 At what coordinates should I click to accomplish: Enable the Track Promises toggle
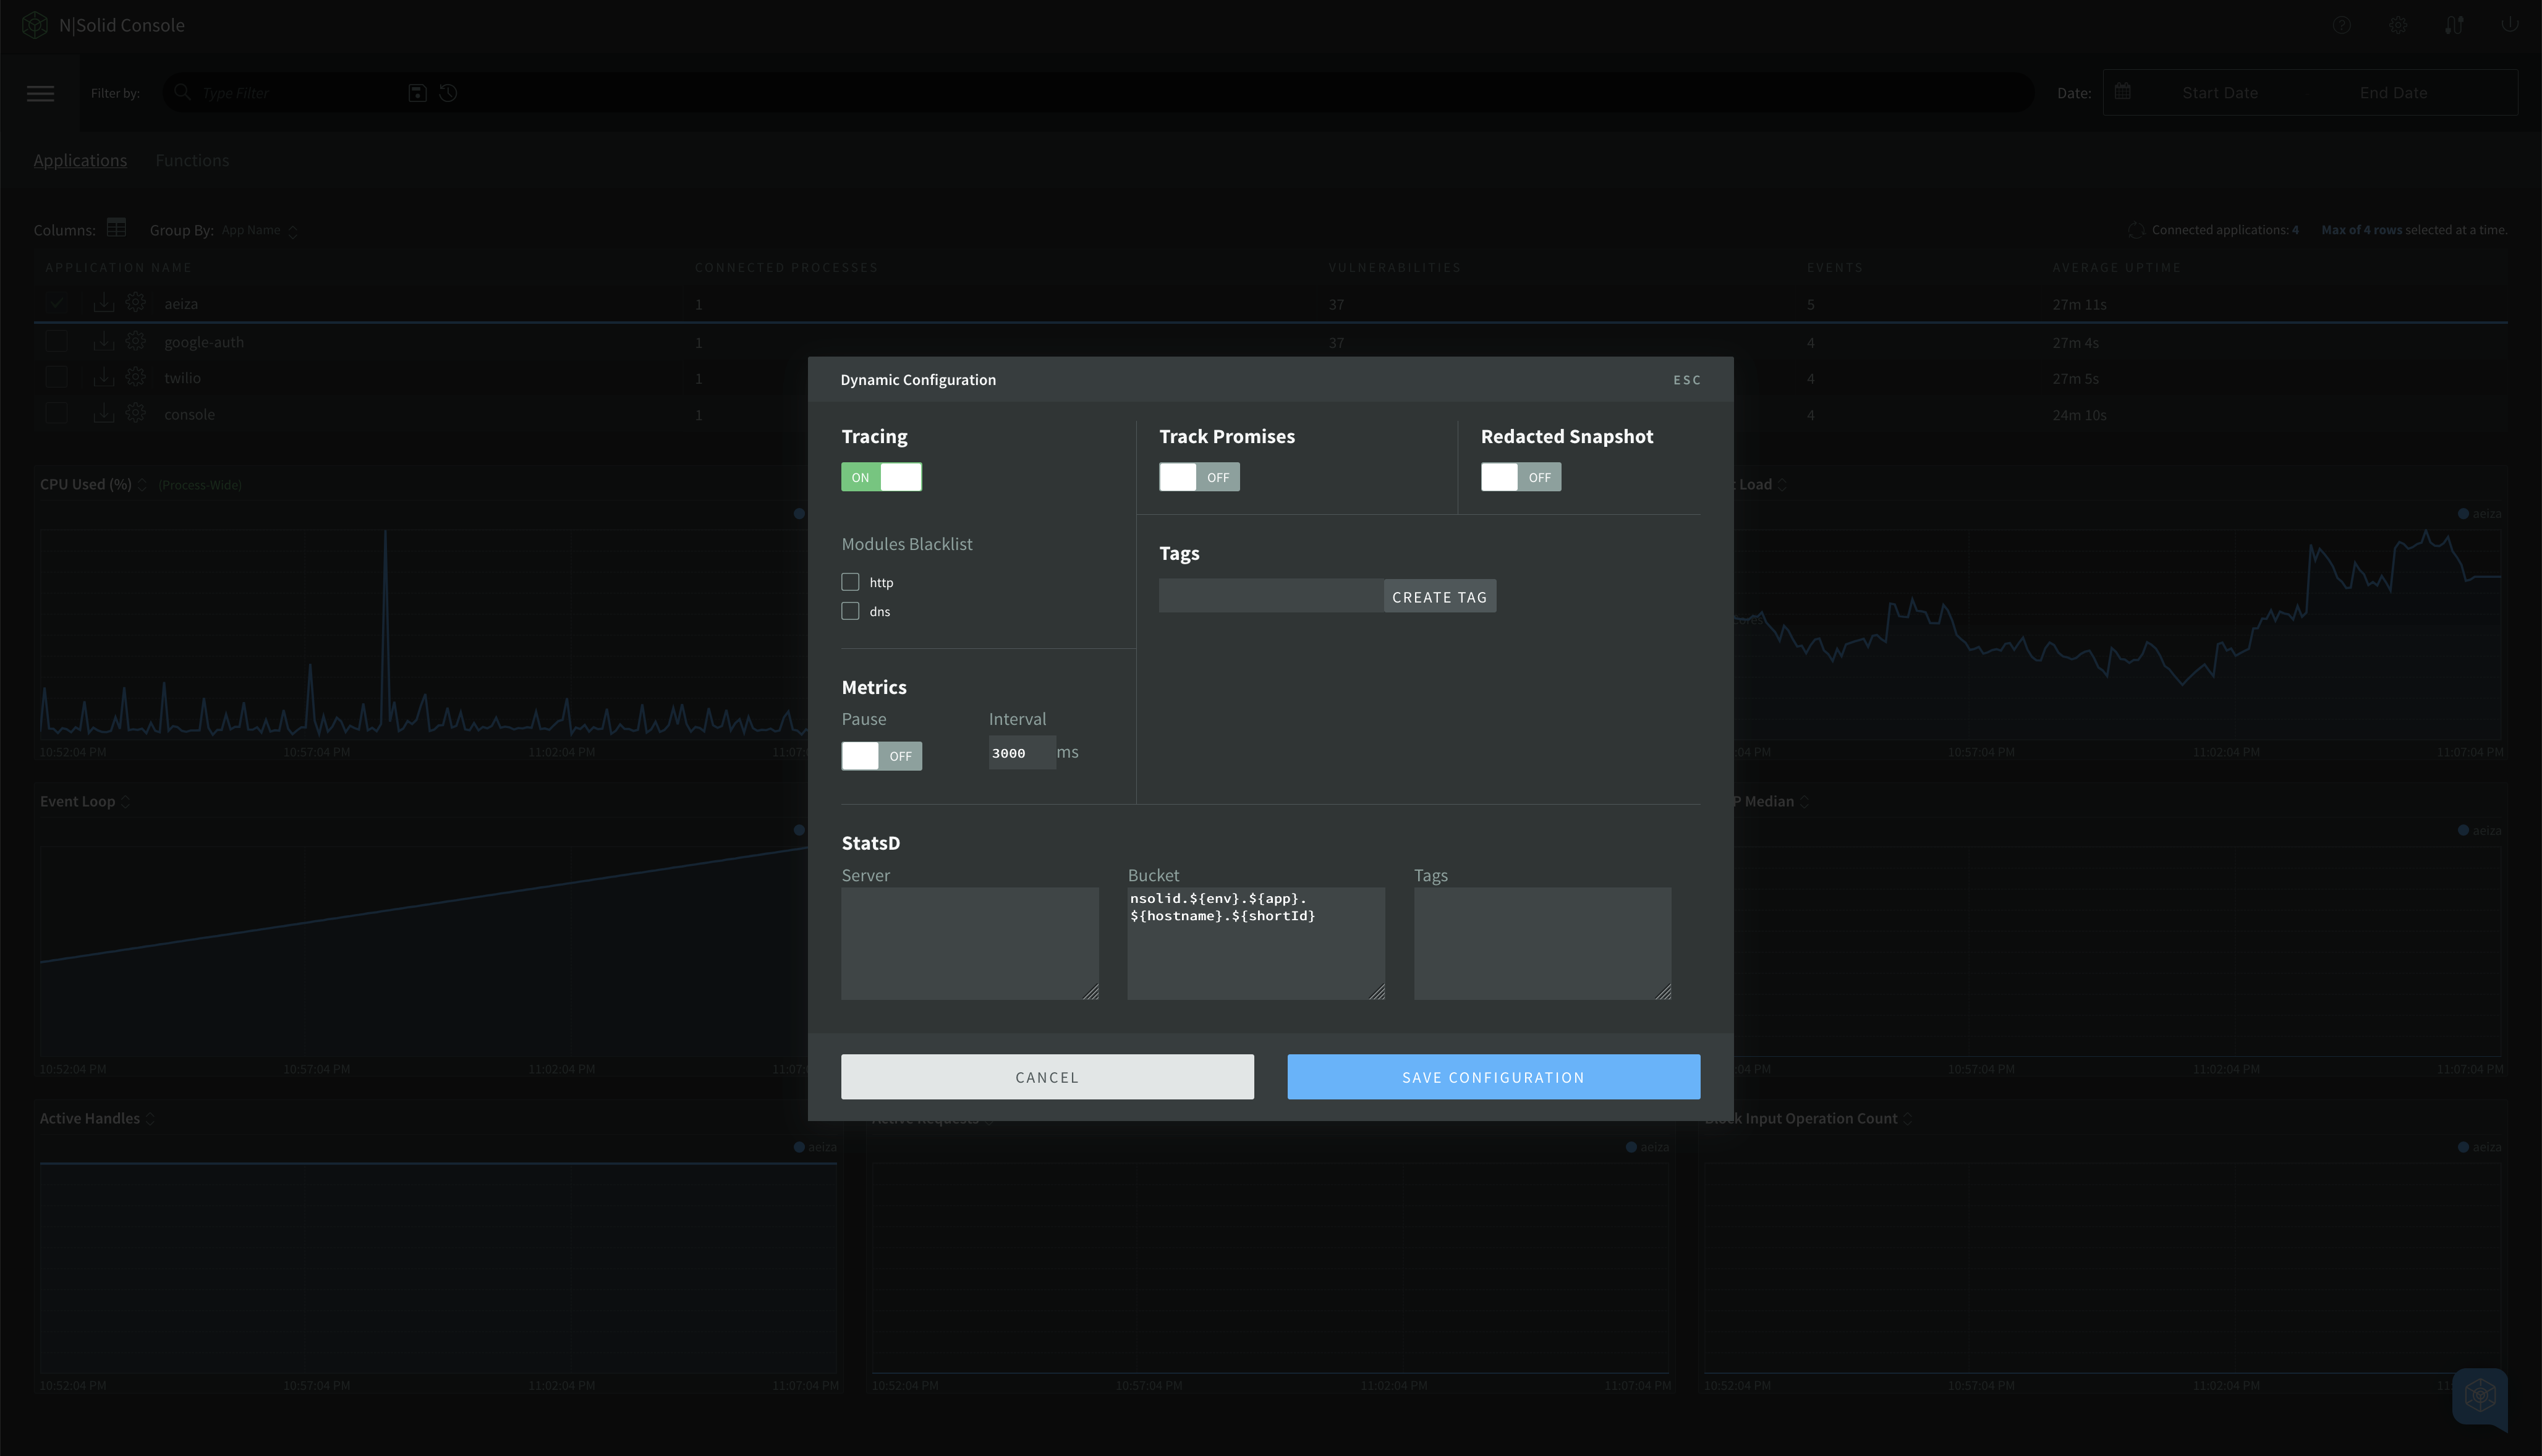pos(1199,477)
